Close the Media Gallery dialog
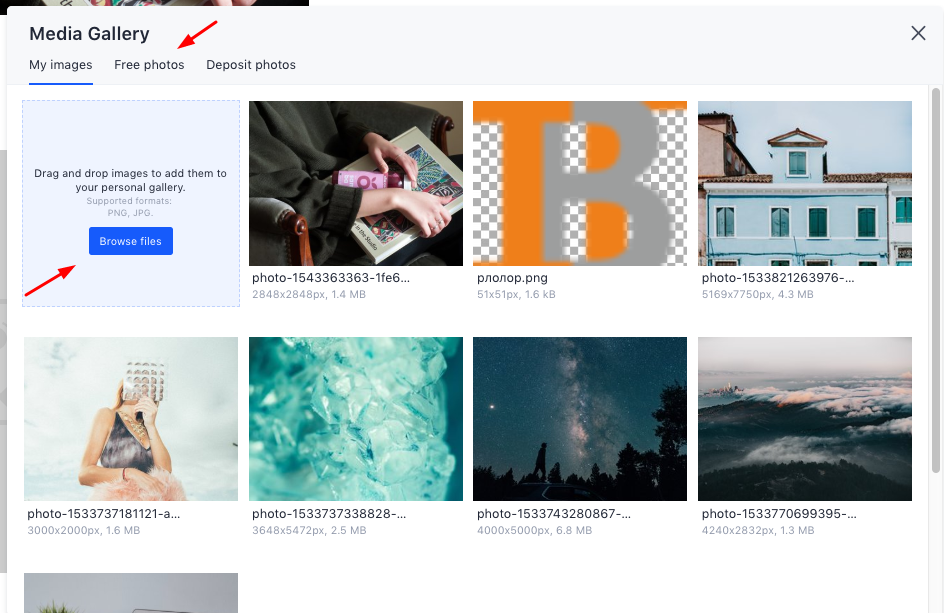944x613 pixels. click(918, 33)
